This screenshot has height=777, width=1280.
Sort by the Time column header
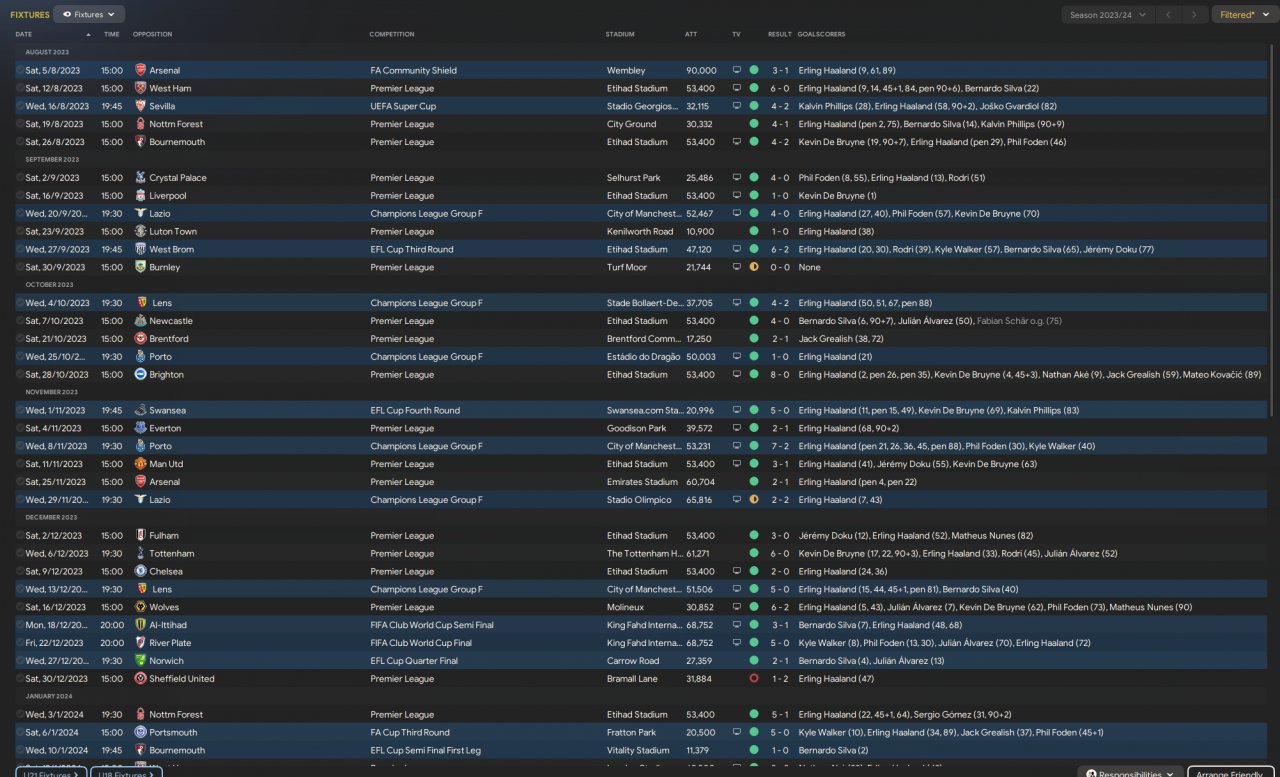[111, 34]
